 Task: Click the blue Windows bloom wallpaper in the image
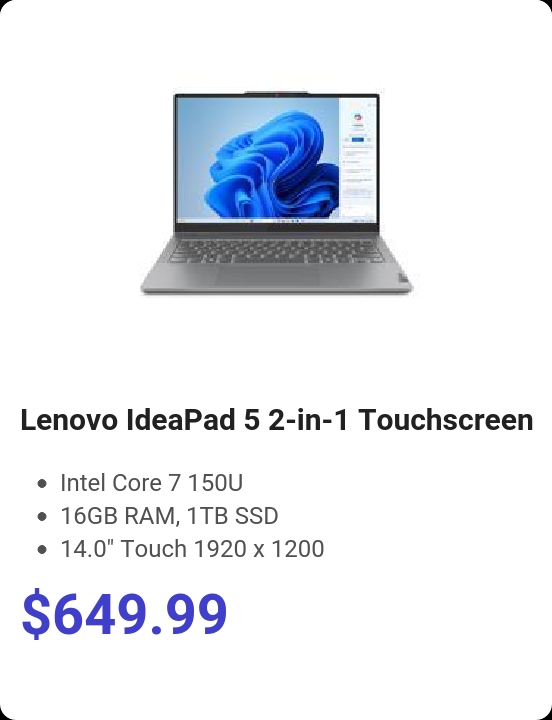coord(271,163)
